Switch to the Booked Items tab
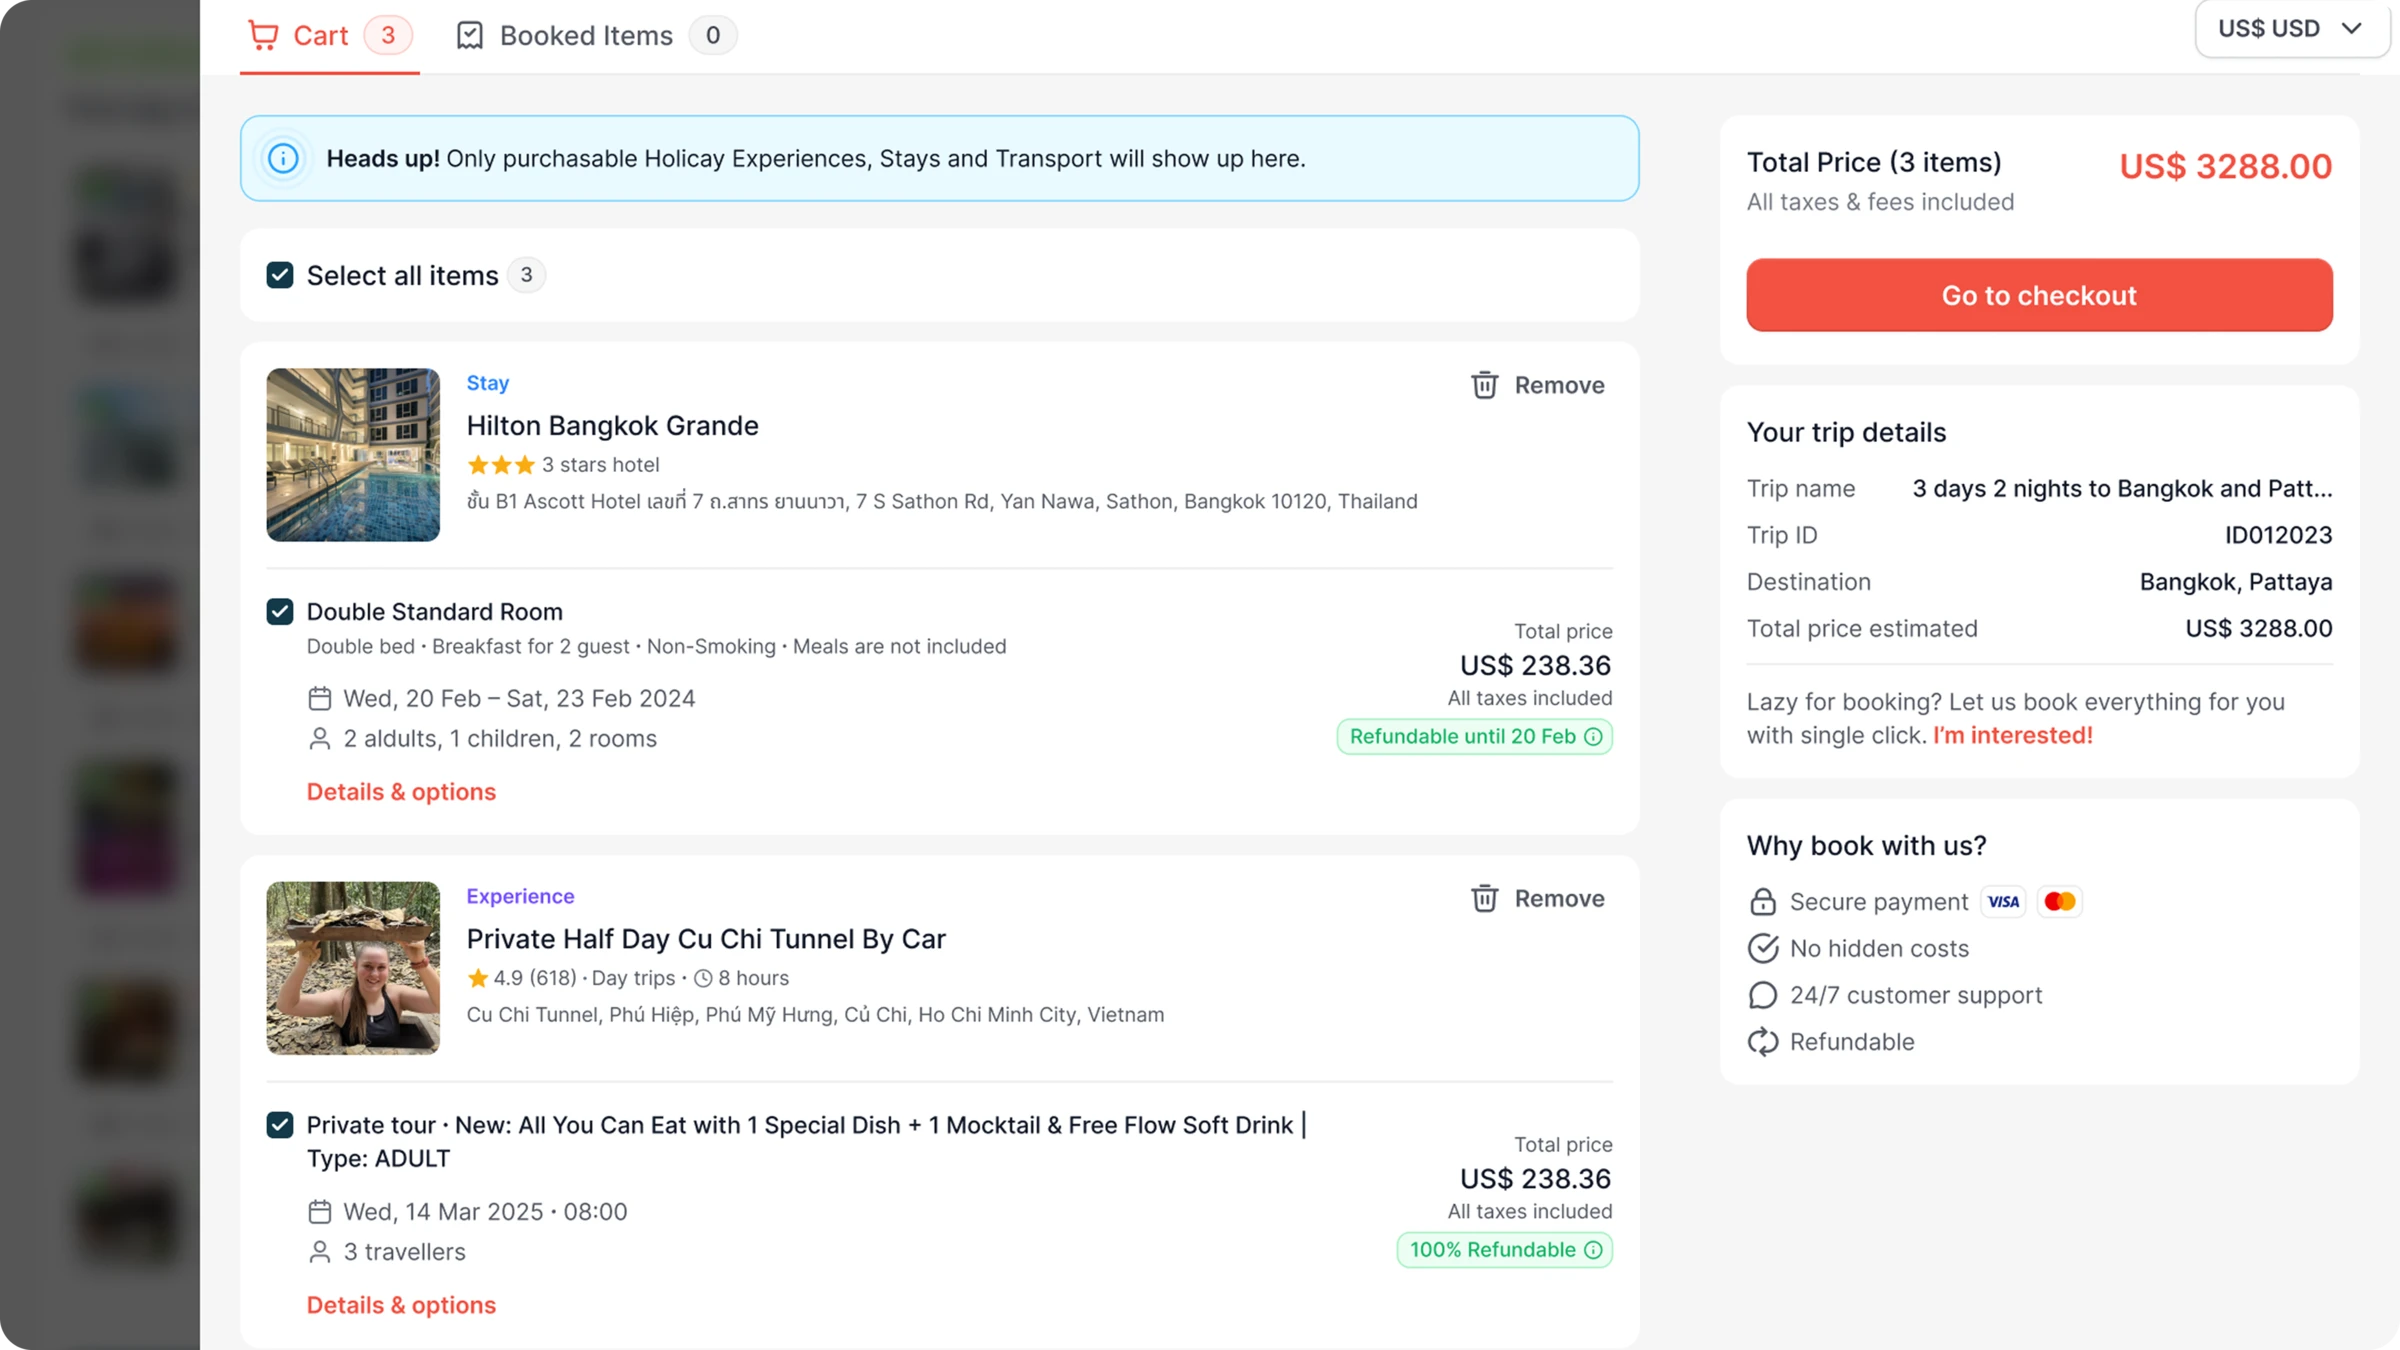Viewport: 2400px width, 1350px height. pyautogui.click(x=586, y=35)
